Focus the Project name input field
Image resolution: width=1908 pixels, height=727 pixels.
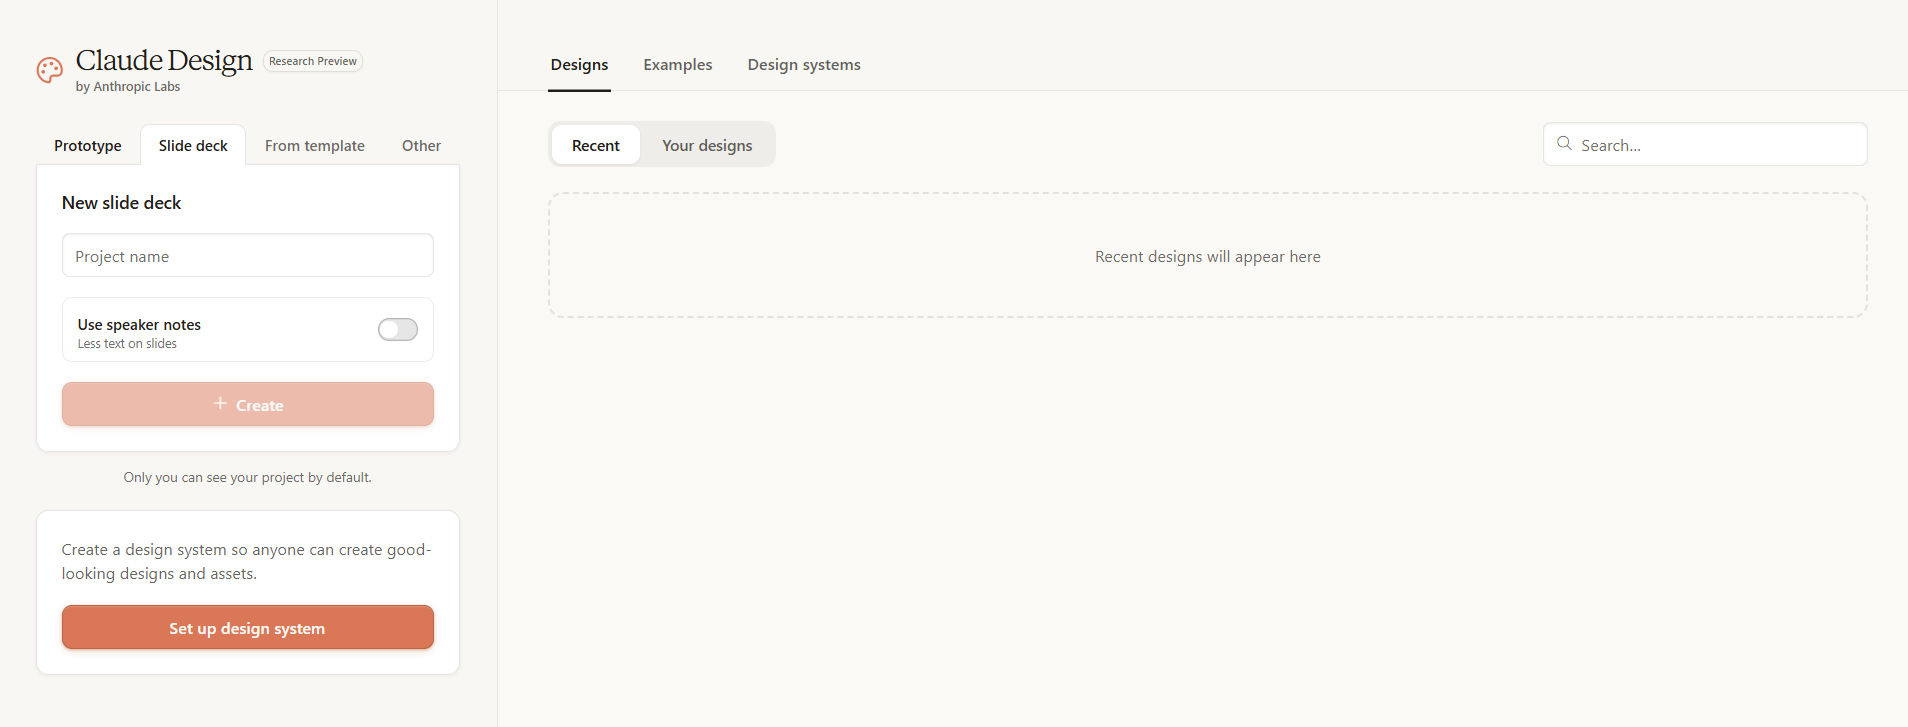[247, 256]
